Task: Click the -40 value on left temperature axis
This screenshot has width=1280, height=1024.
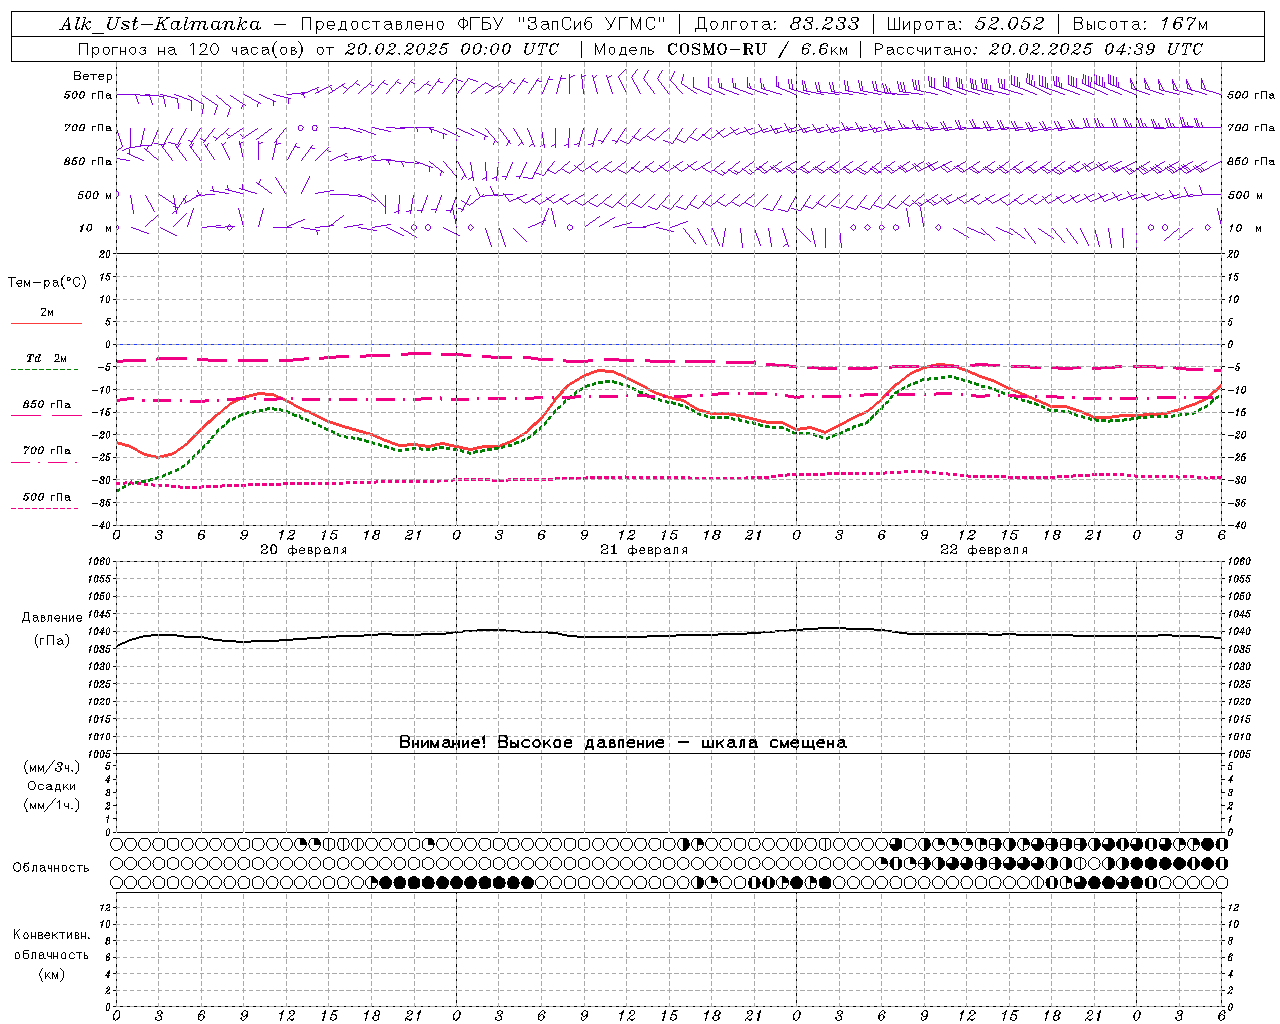Action: tap(103, 525)
